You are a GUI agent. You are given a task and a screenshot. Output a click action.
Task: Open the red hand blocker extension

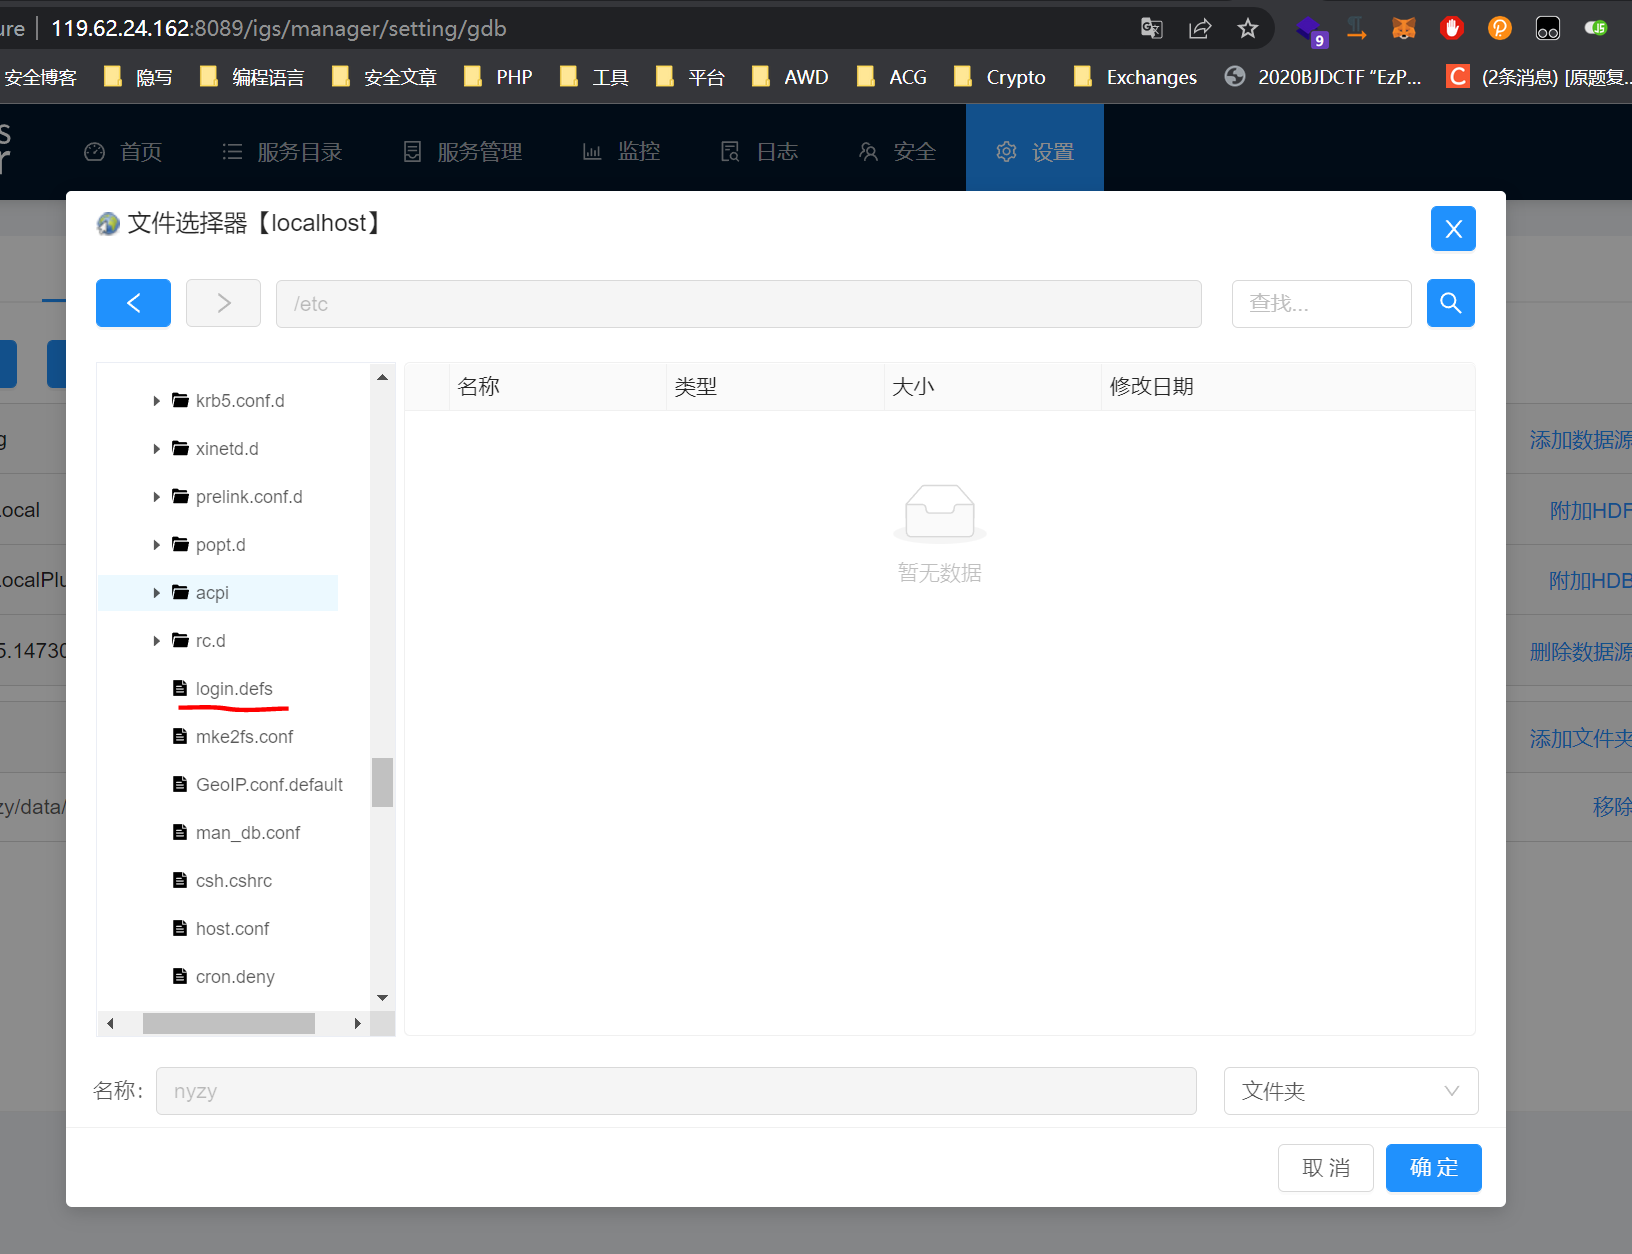click(x=1452, y=28)
